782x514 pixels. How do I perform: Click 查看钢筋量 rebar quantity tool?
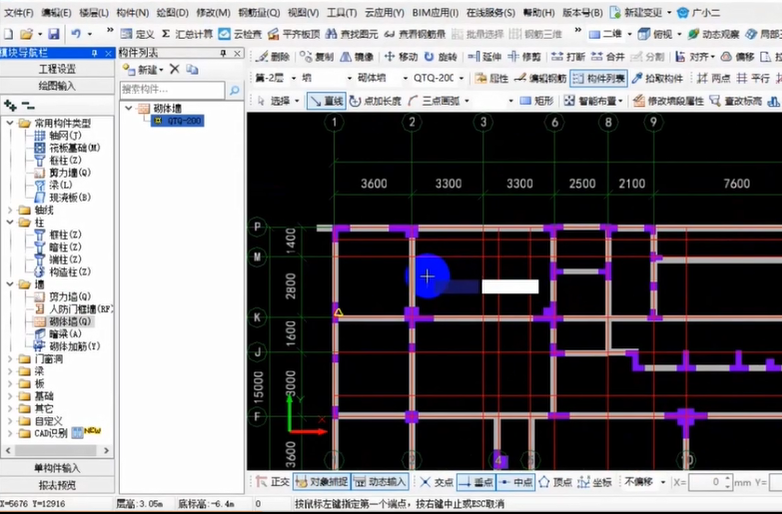pyautogui.click(x=414, y=34)
